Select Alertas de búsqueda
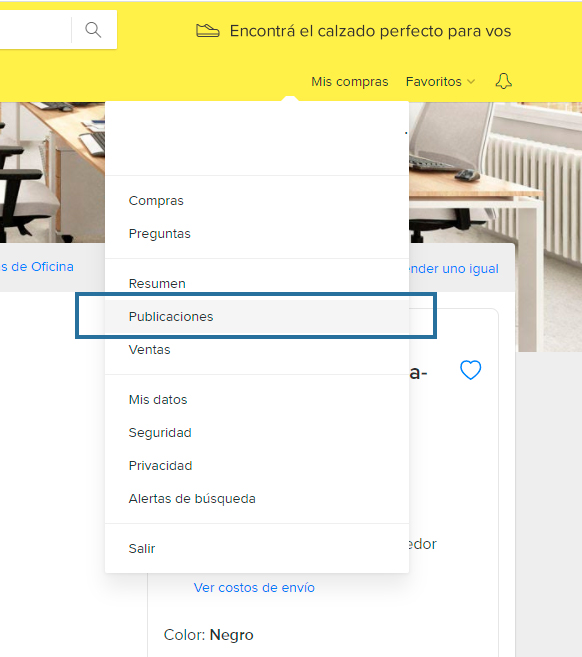 click(x=257, y=499)
